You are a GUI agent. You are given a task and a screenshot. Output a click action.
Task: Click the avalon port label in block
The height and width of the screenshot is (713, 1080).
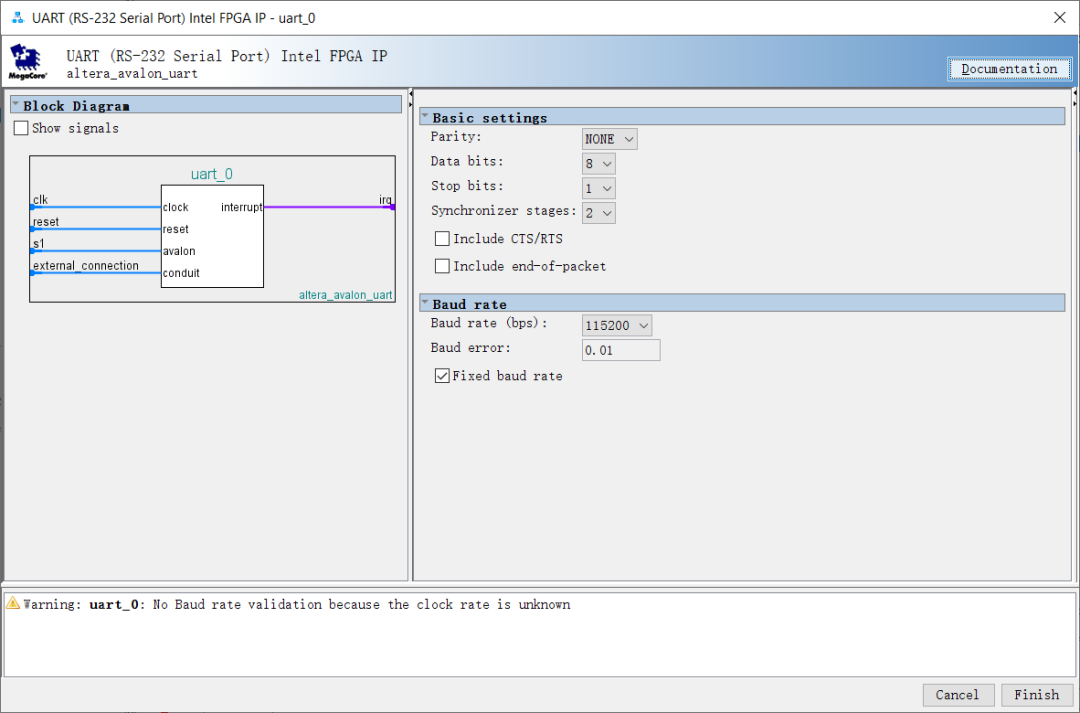pos(179,251)
